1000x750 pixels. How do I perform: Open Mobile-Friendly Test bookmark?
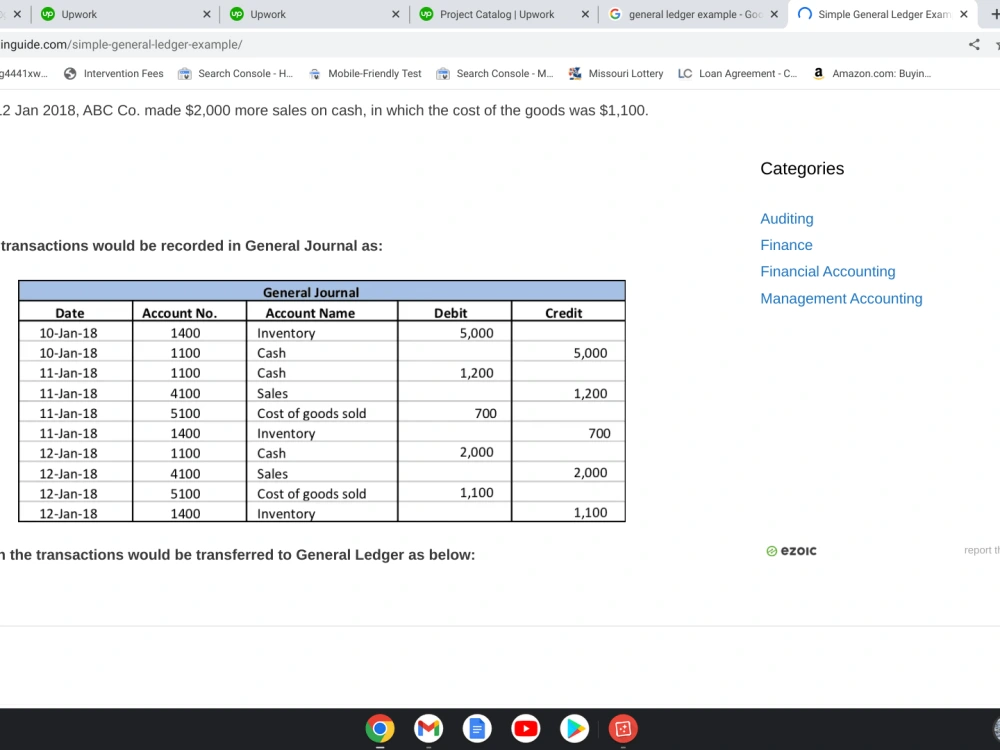tap(365, 73)
